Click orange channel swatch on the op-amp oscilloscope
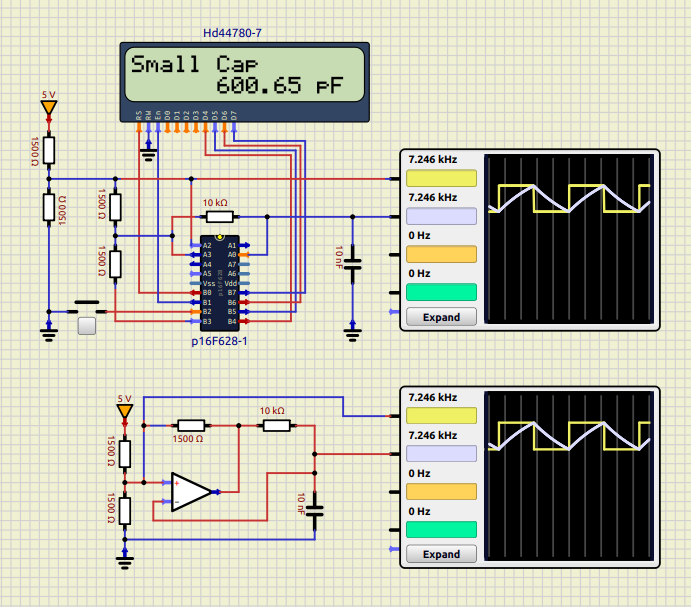The height and width of the screenshot is (607, 691). click(x=441, y=491)
